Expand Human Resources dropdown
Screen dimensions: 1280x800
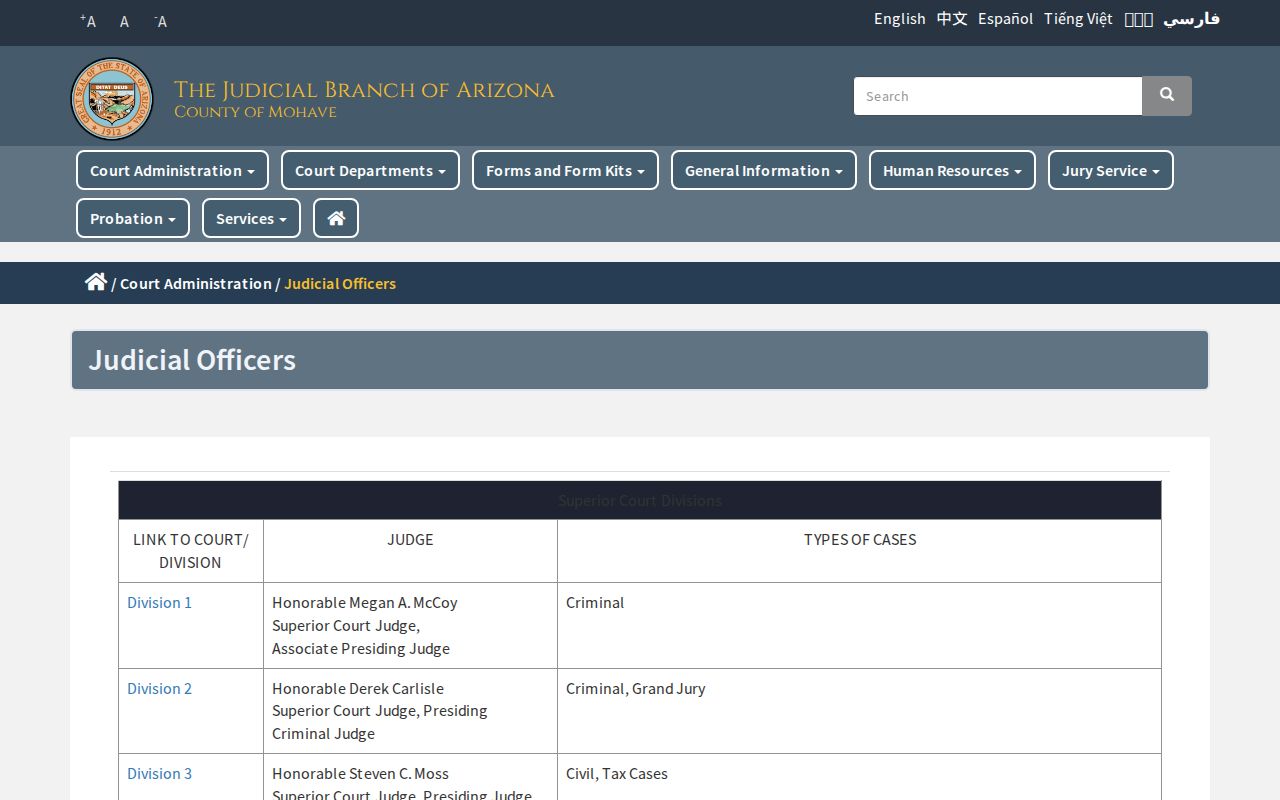click(952, 170)
